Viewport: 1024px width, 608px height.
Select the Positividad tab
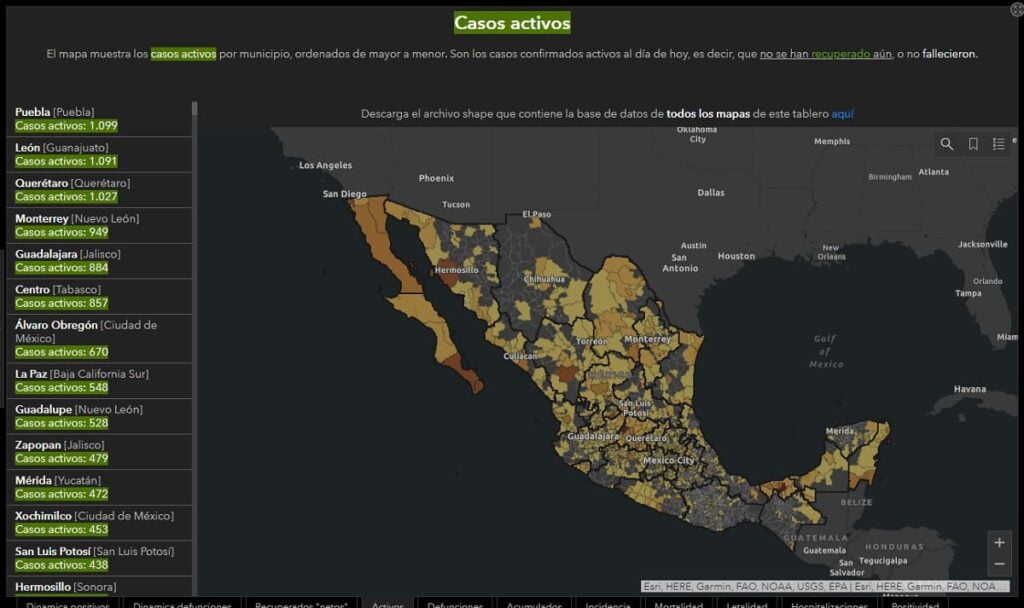(x=915, y=604)
